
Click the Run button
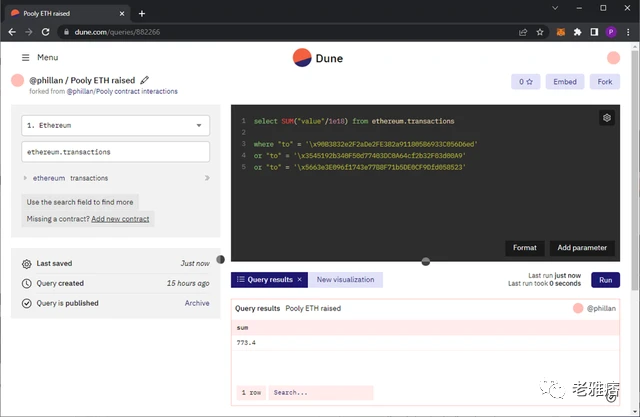point(605,280)
